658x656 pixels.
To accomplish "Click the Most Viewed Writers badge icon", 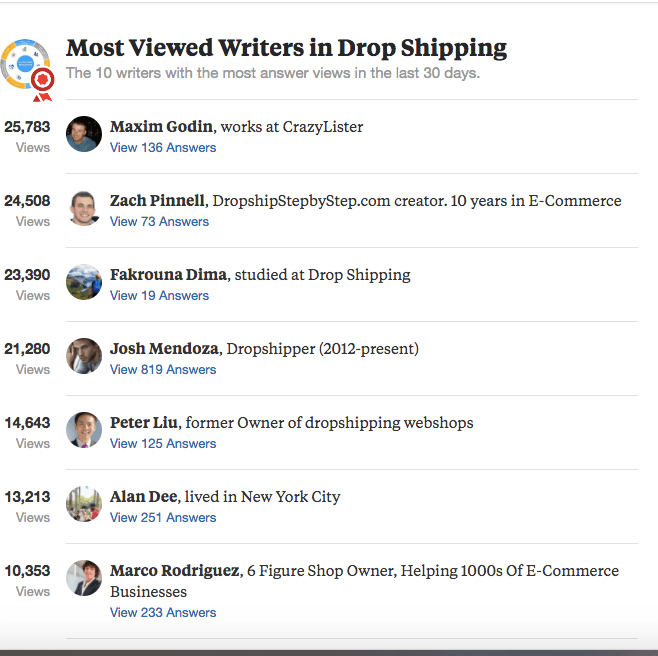I will pyautogui.click(x=28, y=67).
